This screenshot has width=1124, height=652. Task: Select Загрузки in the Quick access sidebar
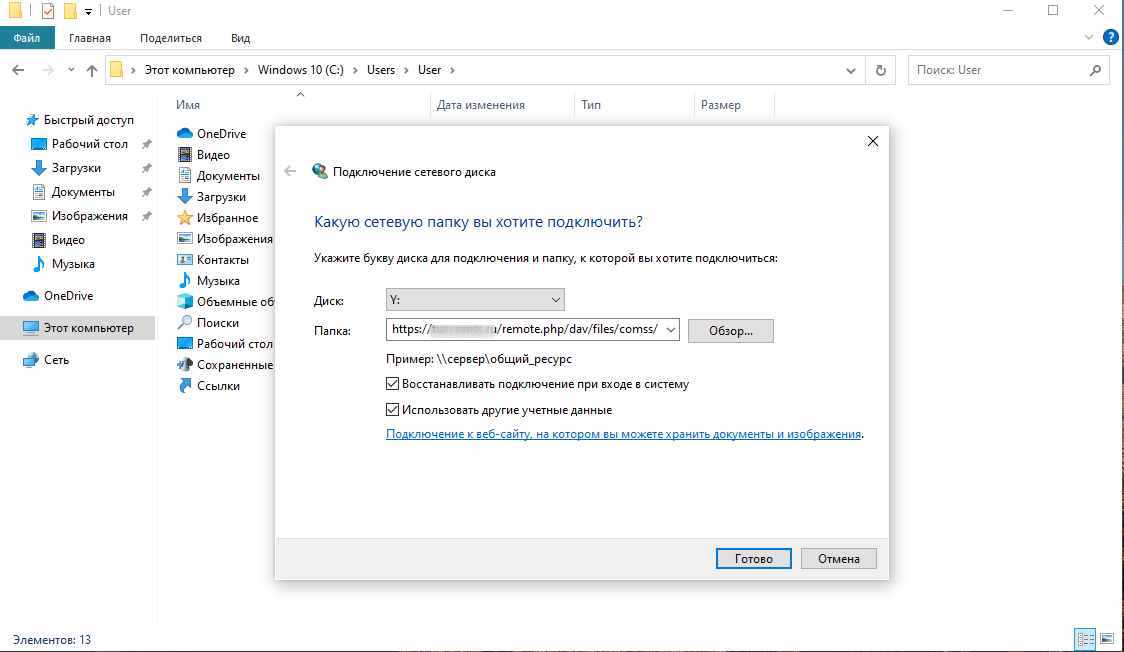pyautogui.click(x=66, y=168)
